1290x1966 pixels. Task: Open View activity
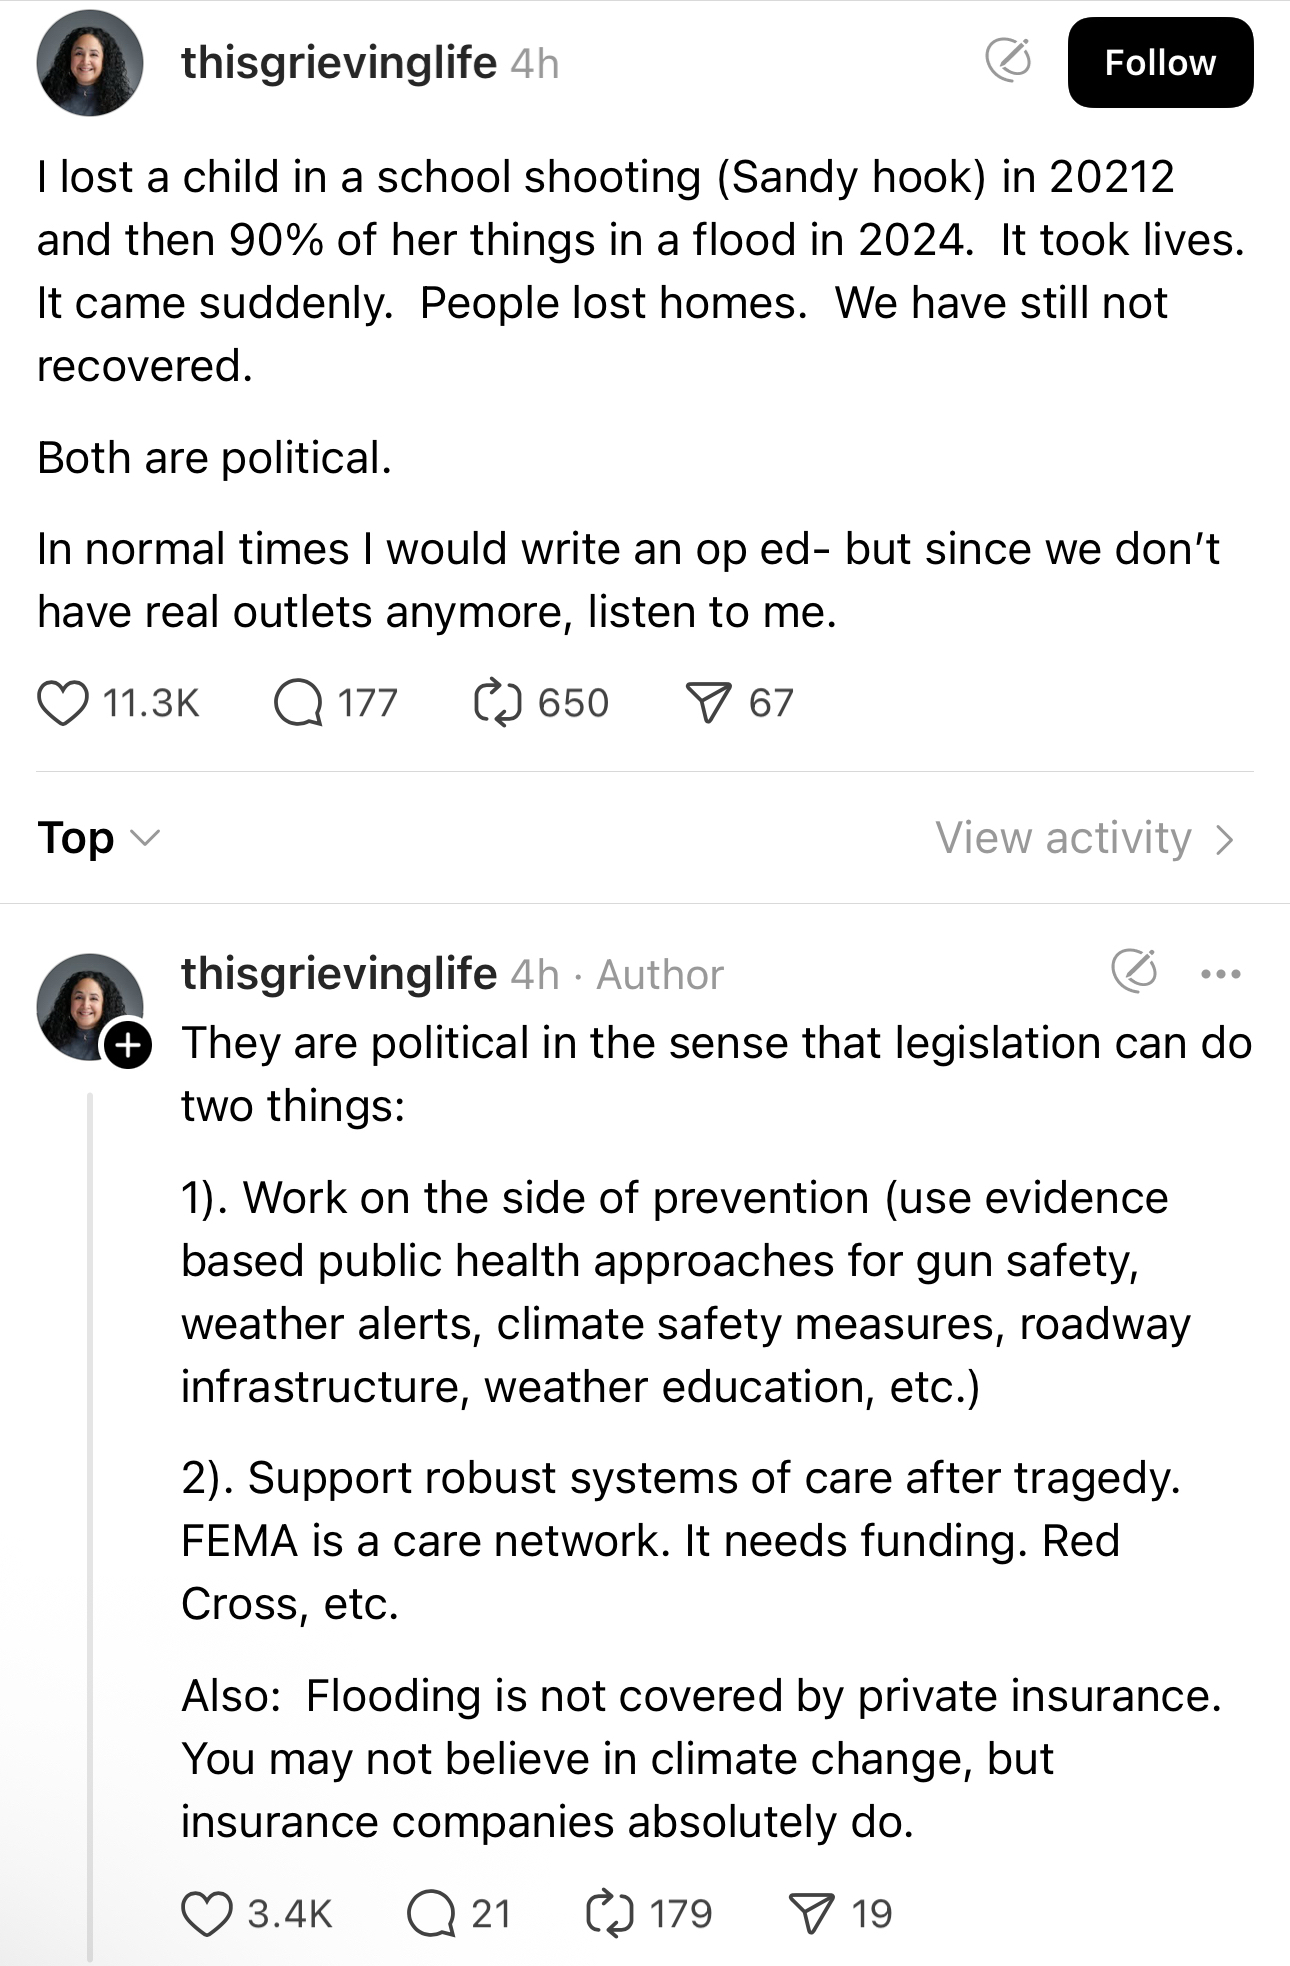[1086, 838]
